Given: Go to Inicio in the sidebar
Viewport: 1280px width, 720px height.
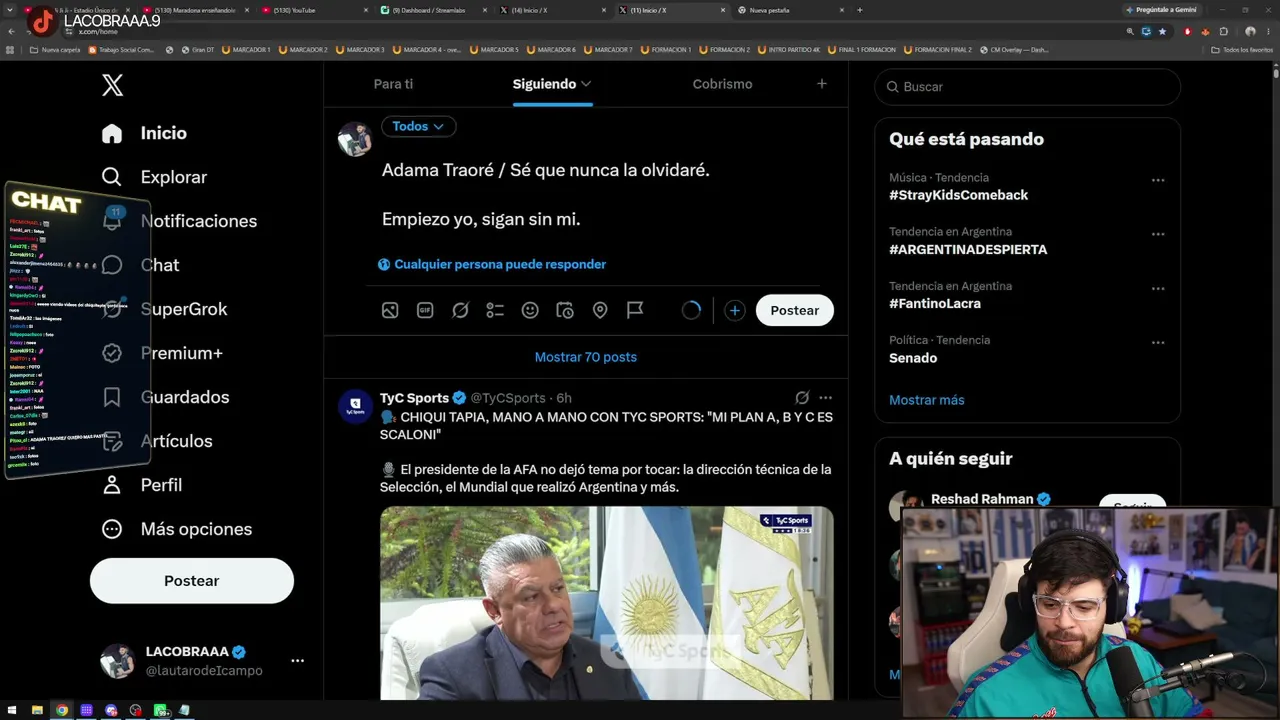Looking at the screenshot, I should pos(144,133).
